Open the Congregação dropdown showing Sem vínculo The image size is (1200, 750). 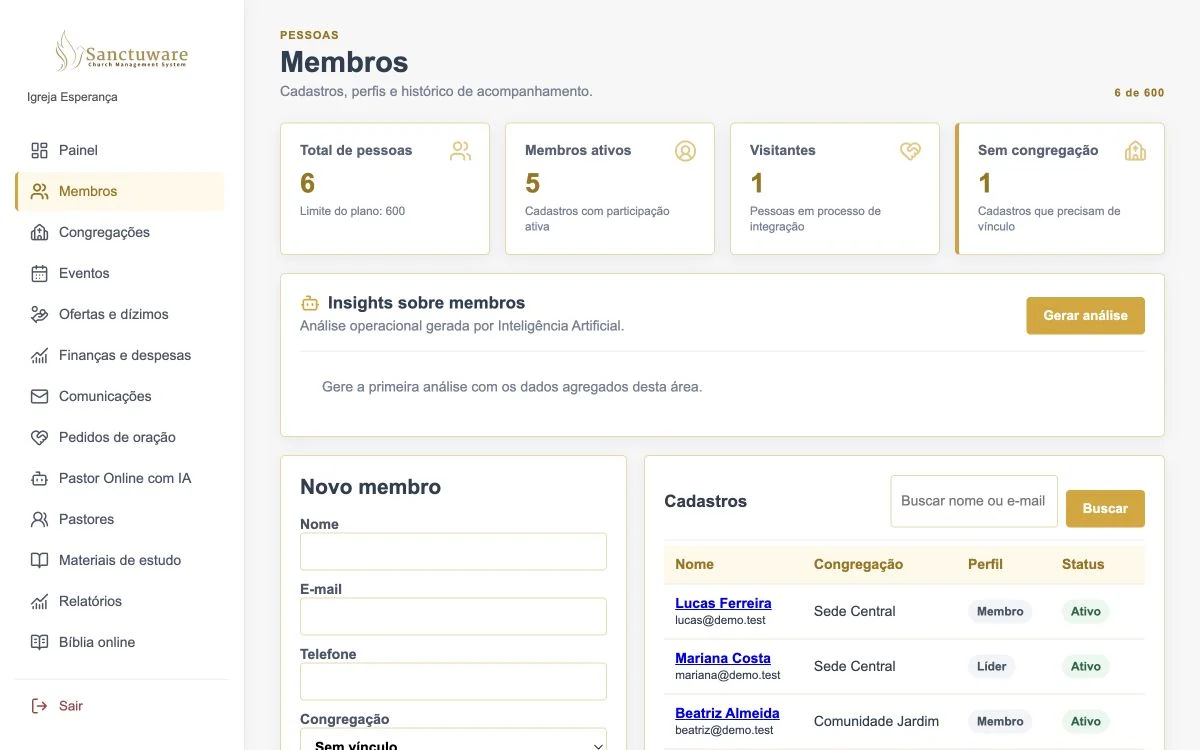tap(453, 740)
